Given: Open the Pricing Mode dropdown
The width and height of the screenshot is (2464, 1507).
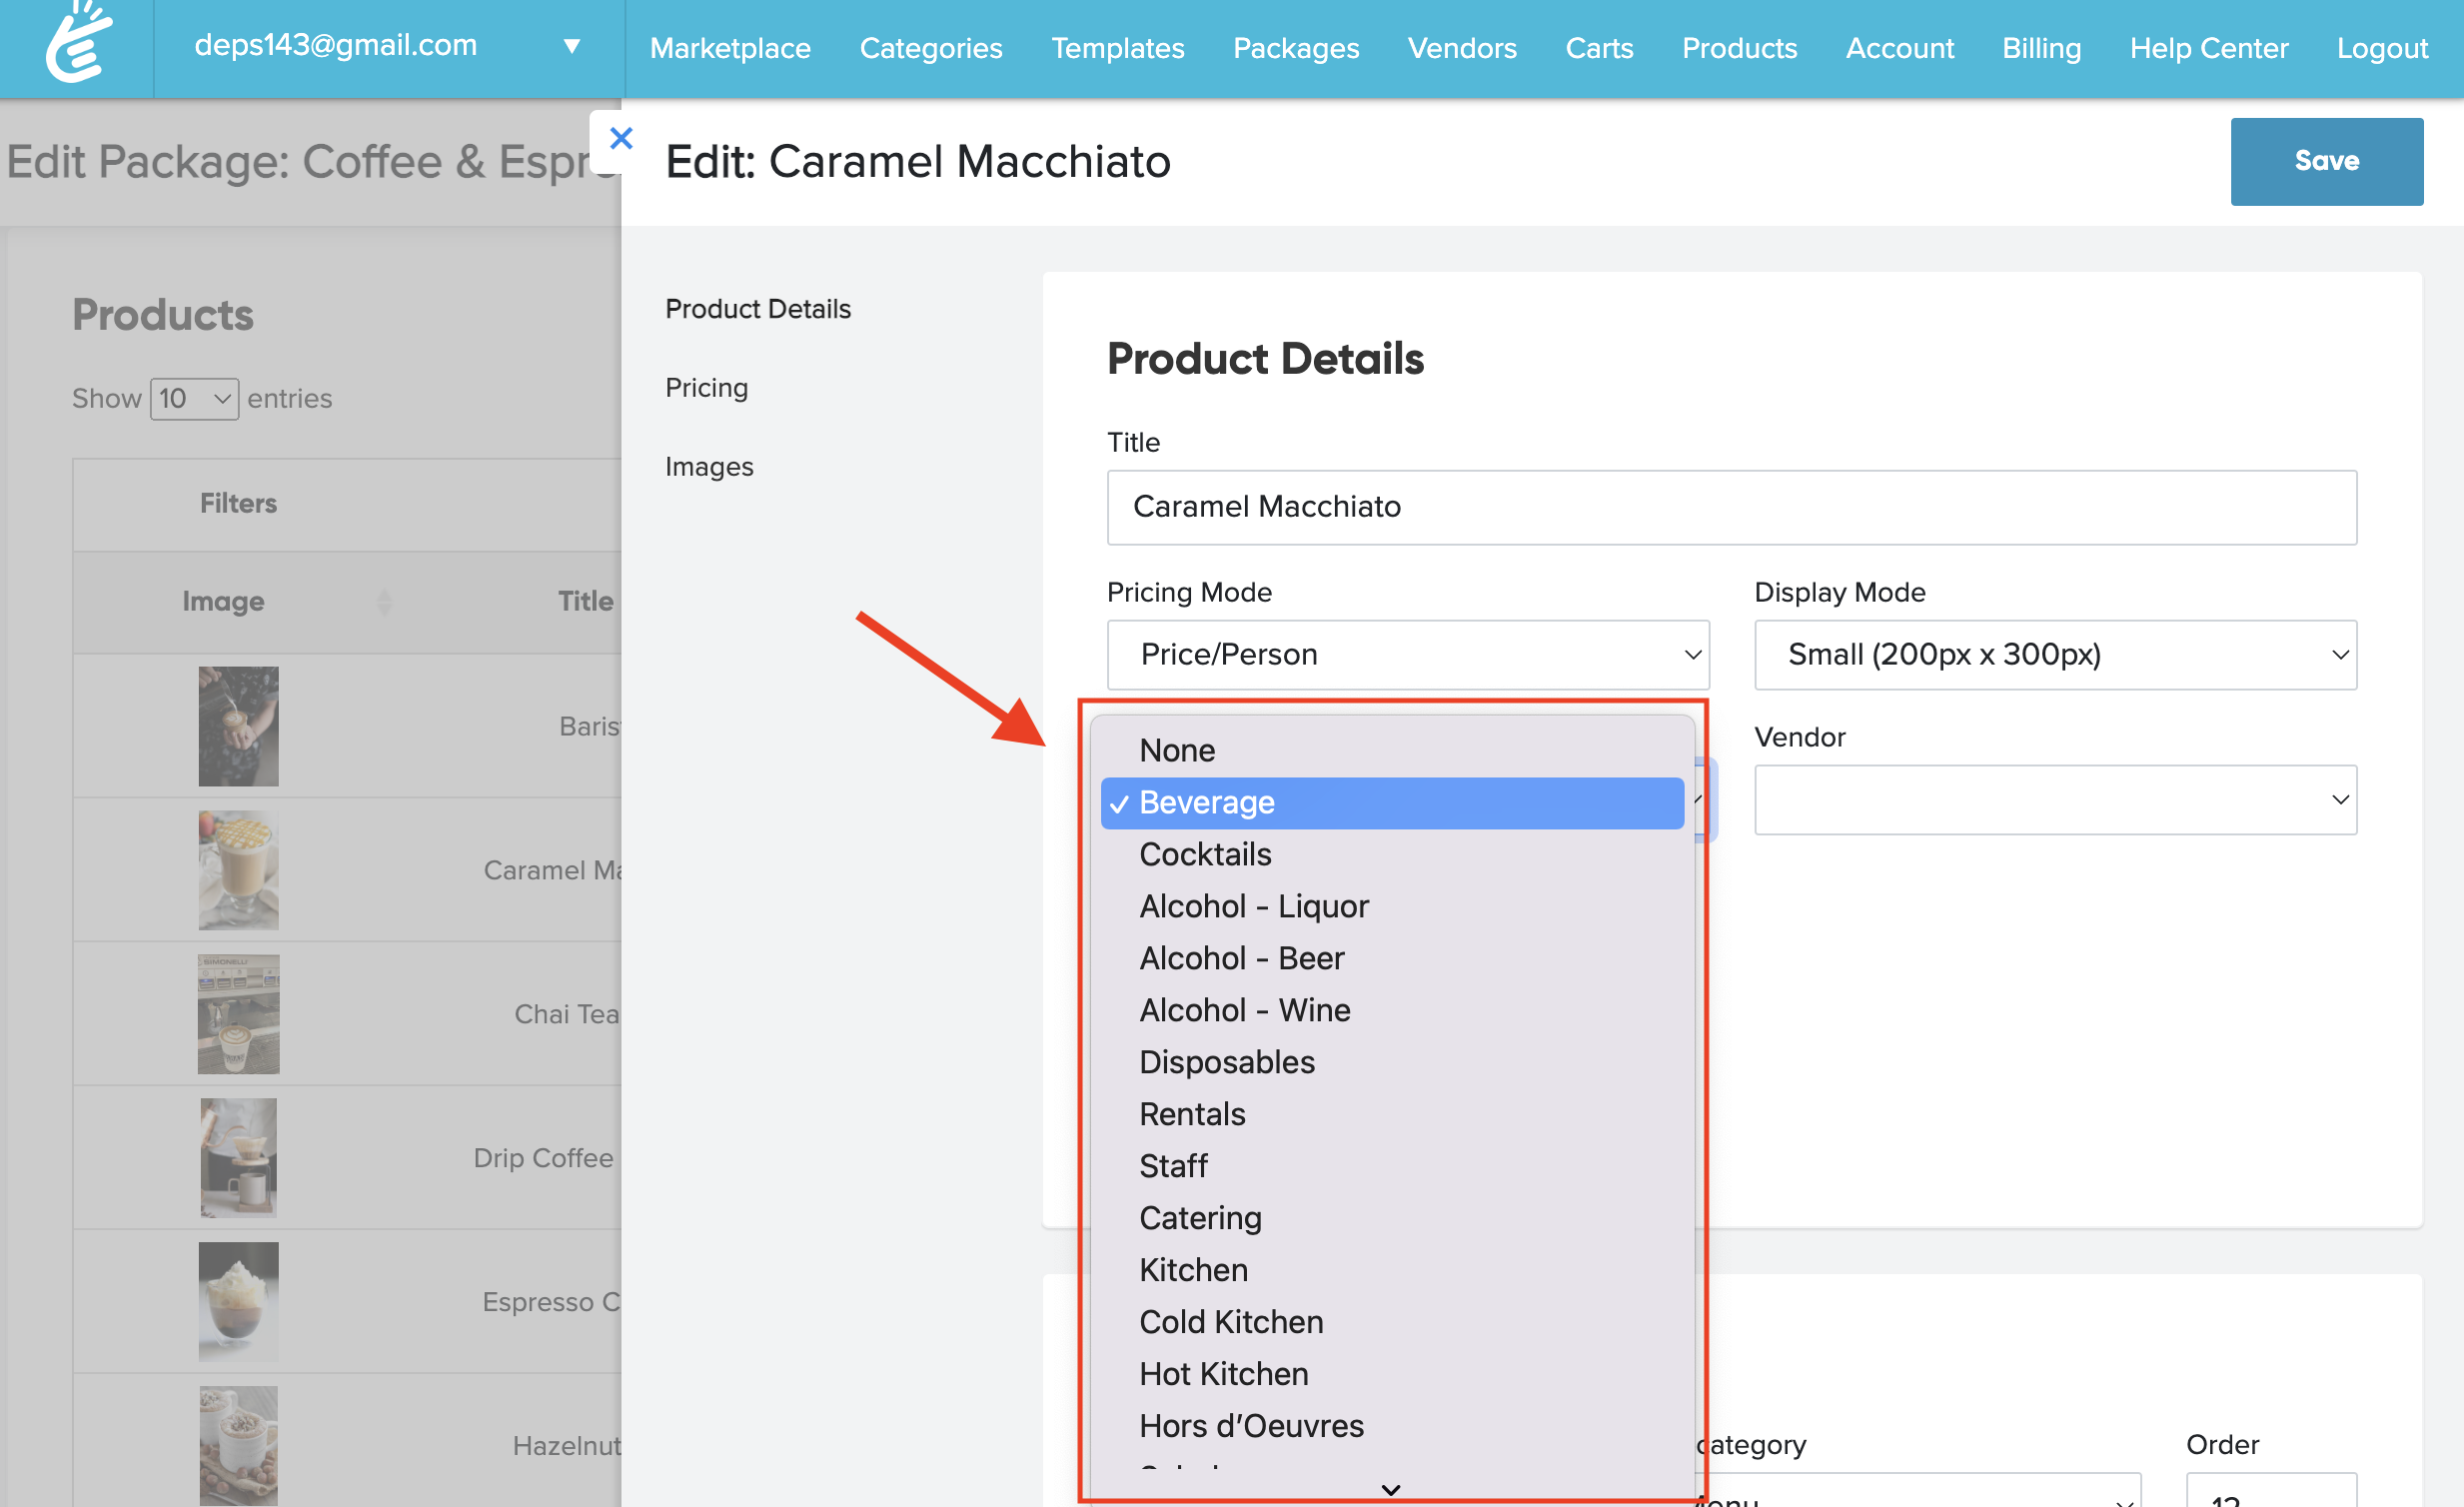Looking at the screenshot, I should (1407, 654).
